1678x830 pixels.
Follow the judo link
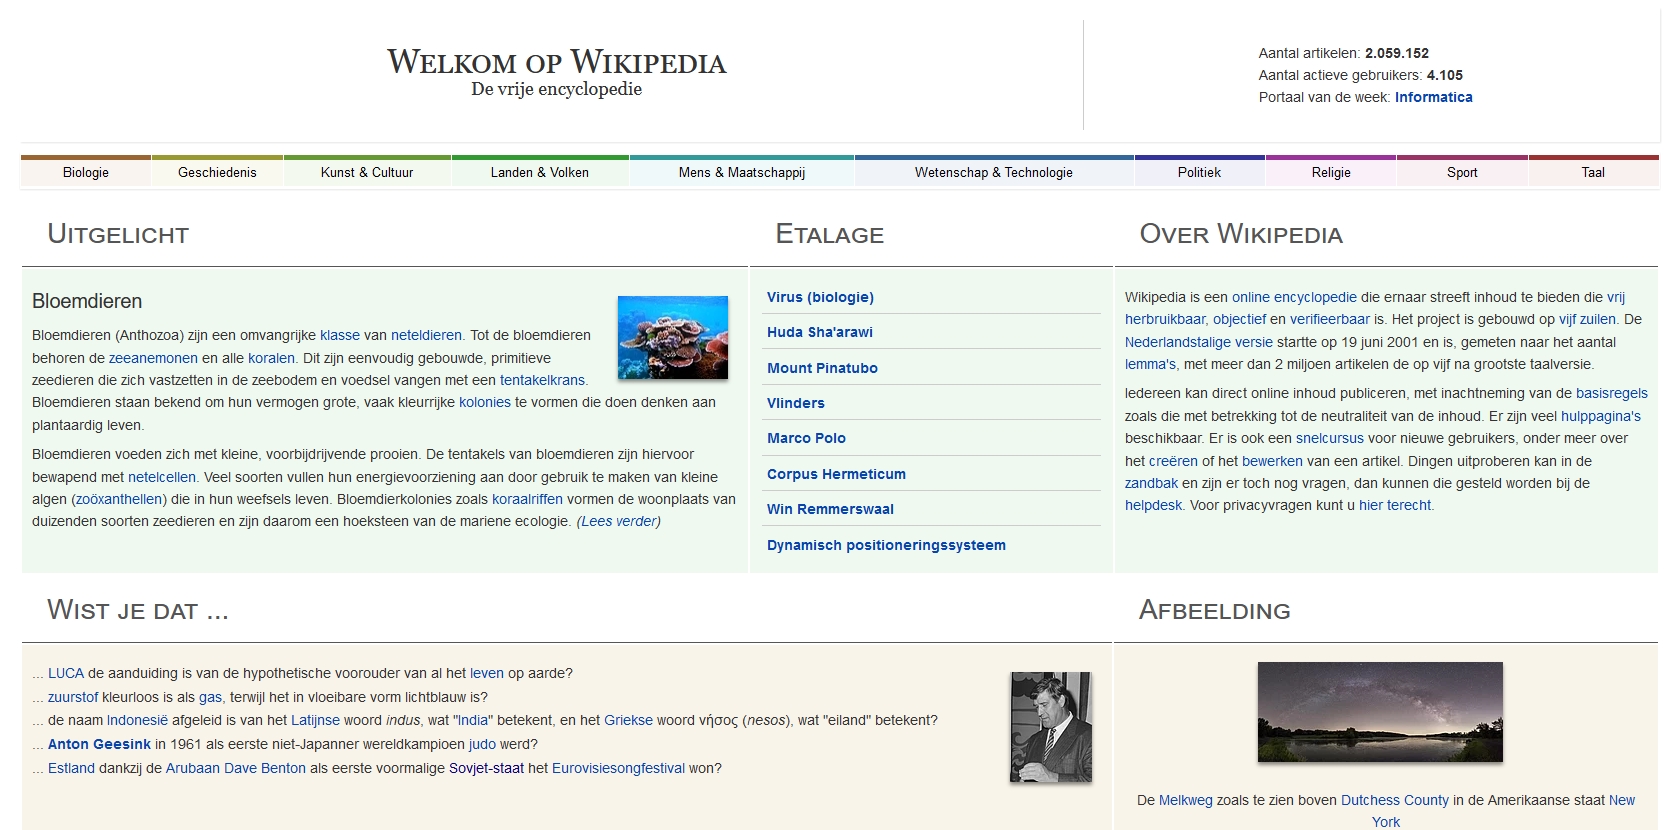pos(482,744)
